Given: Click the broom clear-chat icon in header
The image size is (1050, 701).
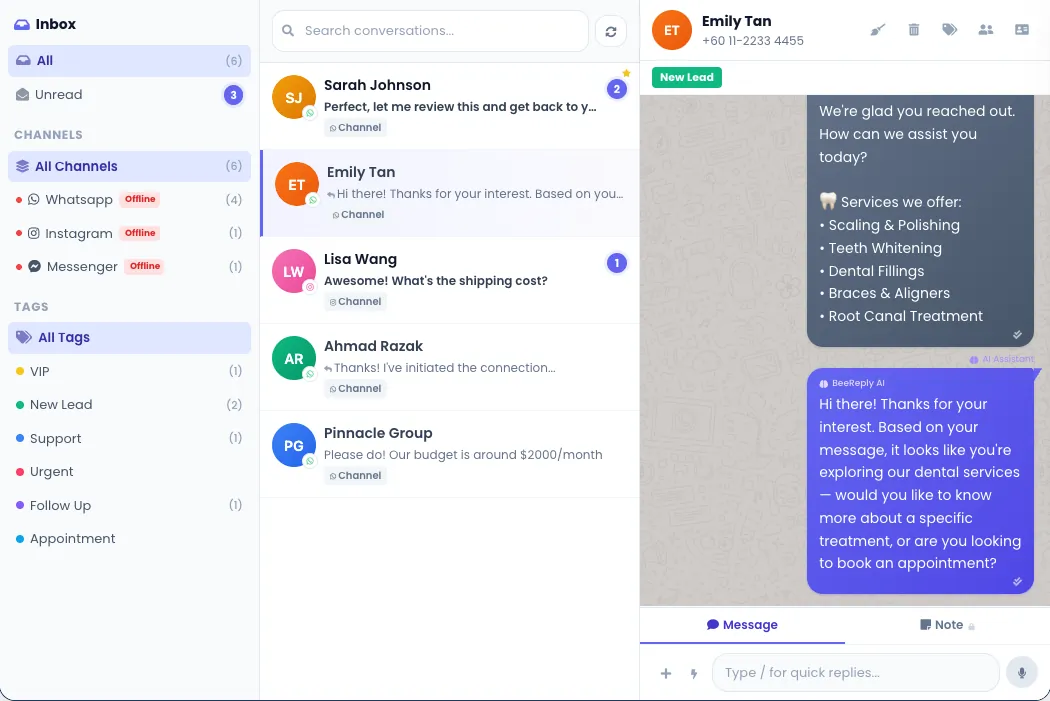Looking at the screenshot, I should click(877, 29).
